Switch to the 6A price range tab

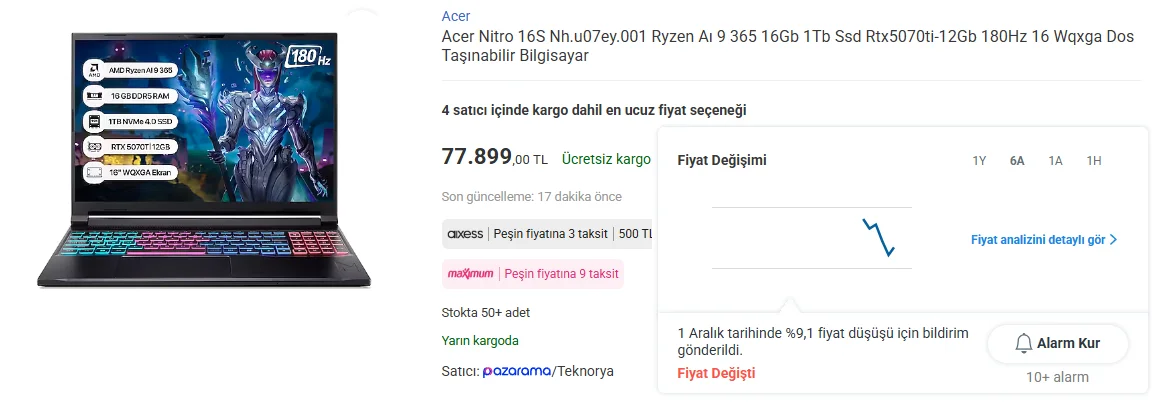pyautogui.click(x=1017, y=161)
